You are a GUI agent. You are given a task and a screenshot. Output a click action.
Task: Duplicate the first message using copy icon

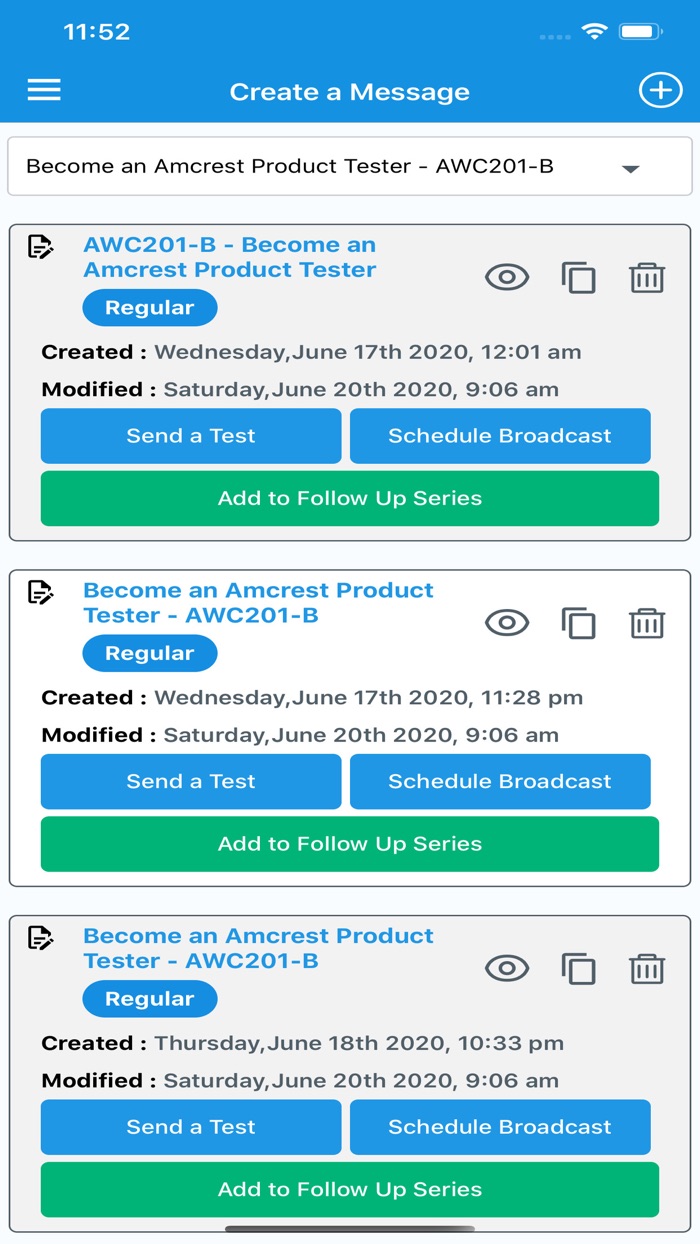(578, 277)
